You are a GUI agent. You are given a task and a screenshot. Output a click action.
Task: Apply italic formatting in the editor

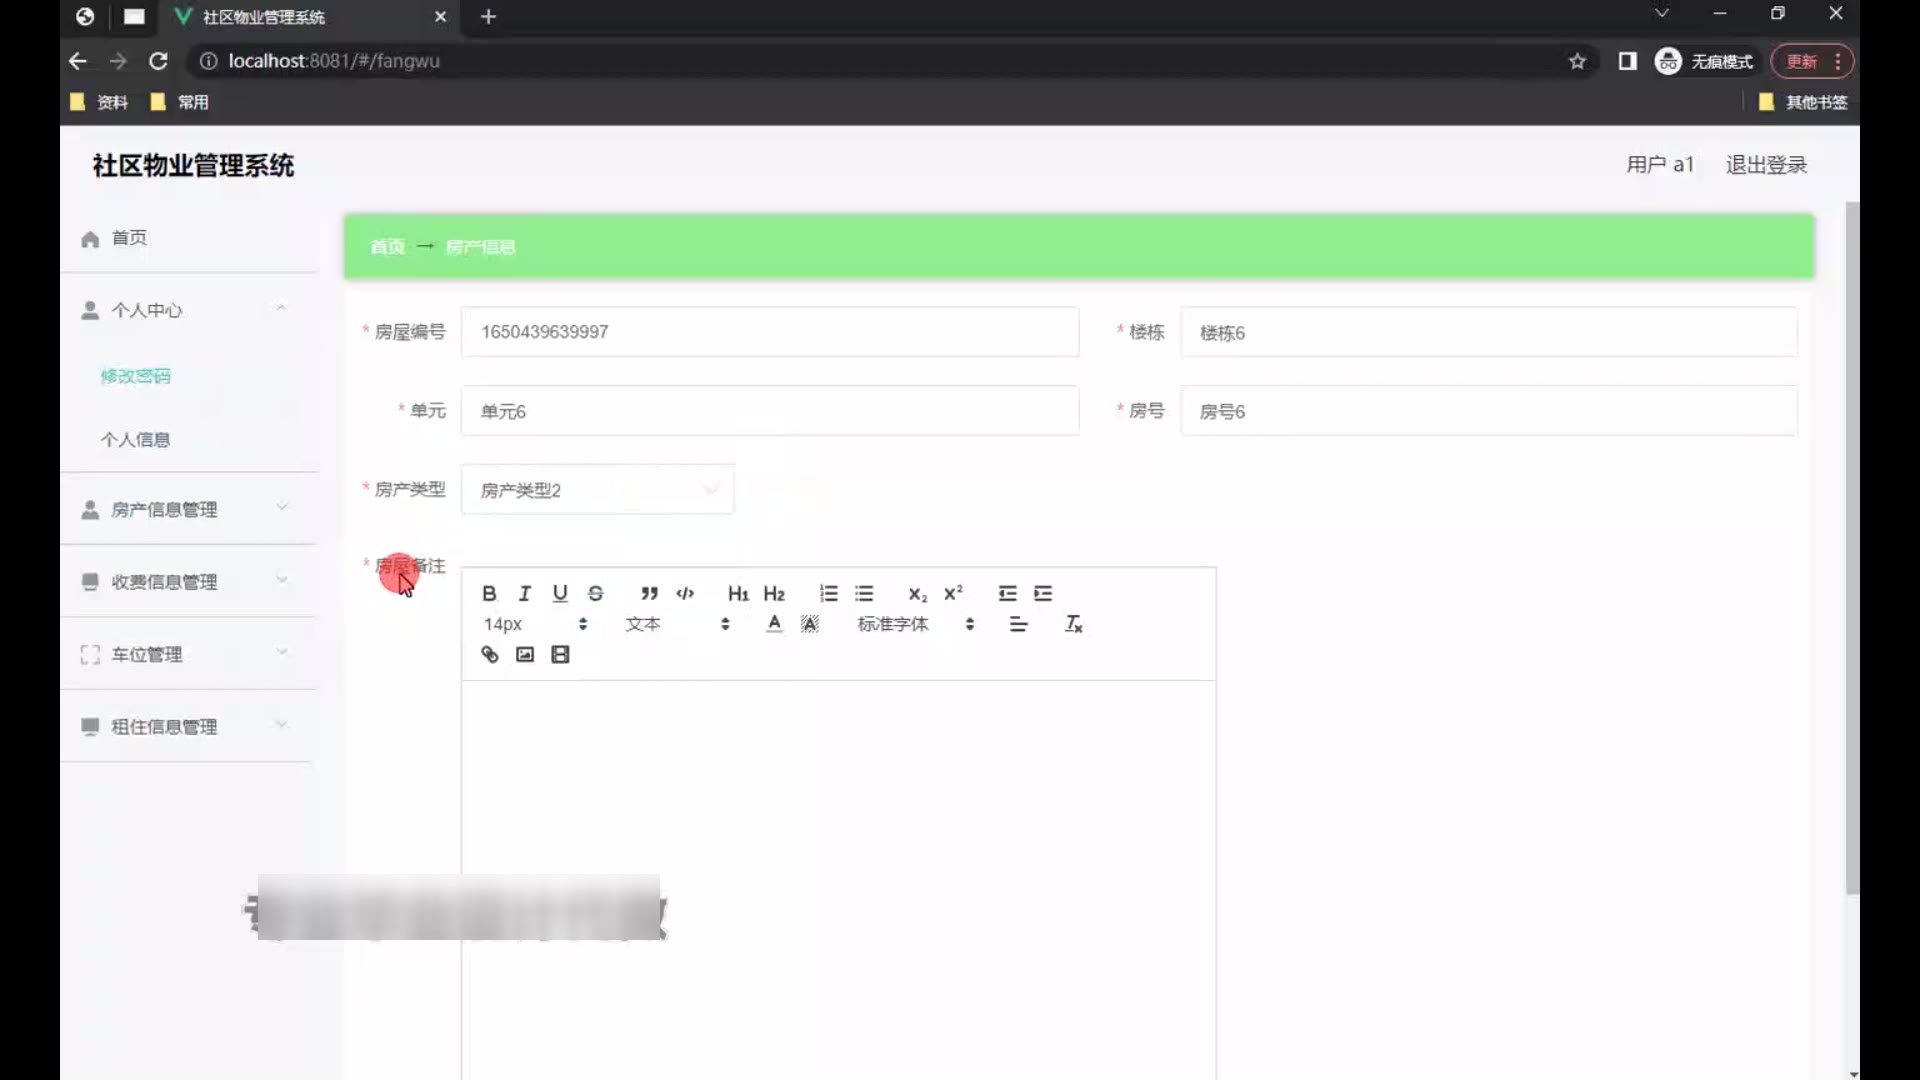pos(524,593)
